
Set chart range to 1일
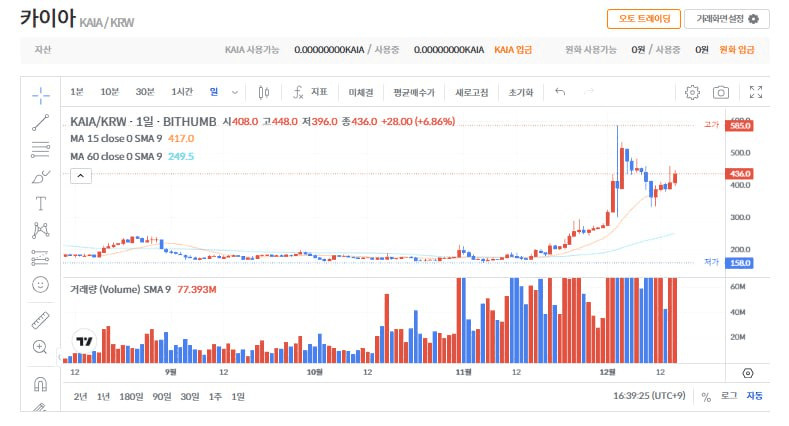pos(238,397)
